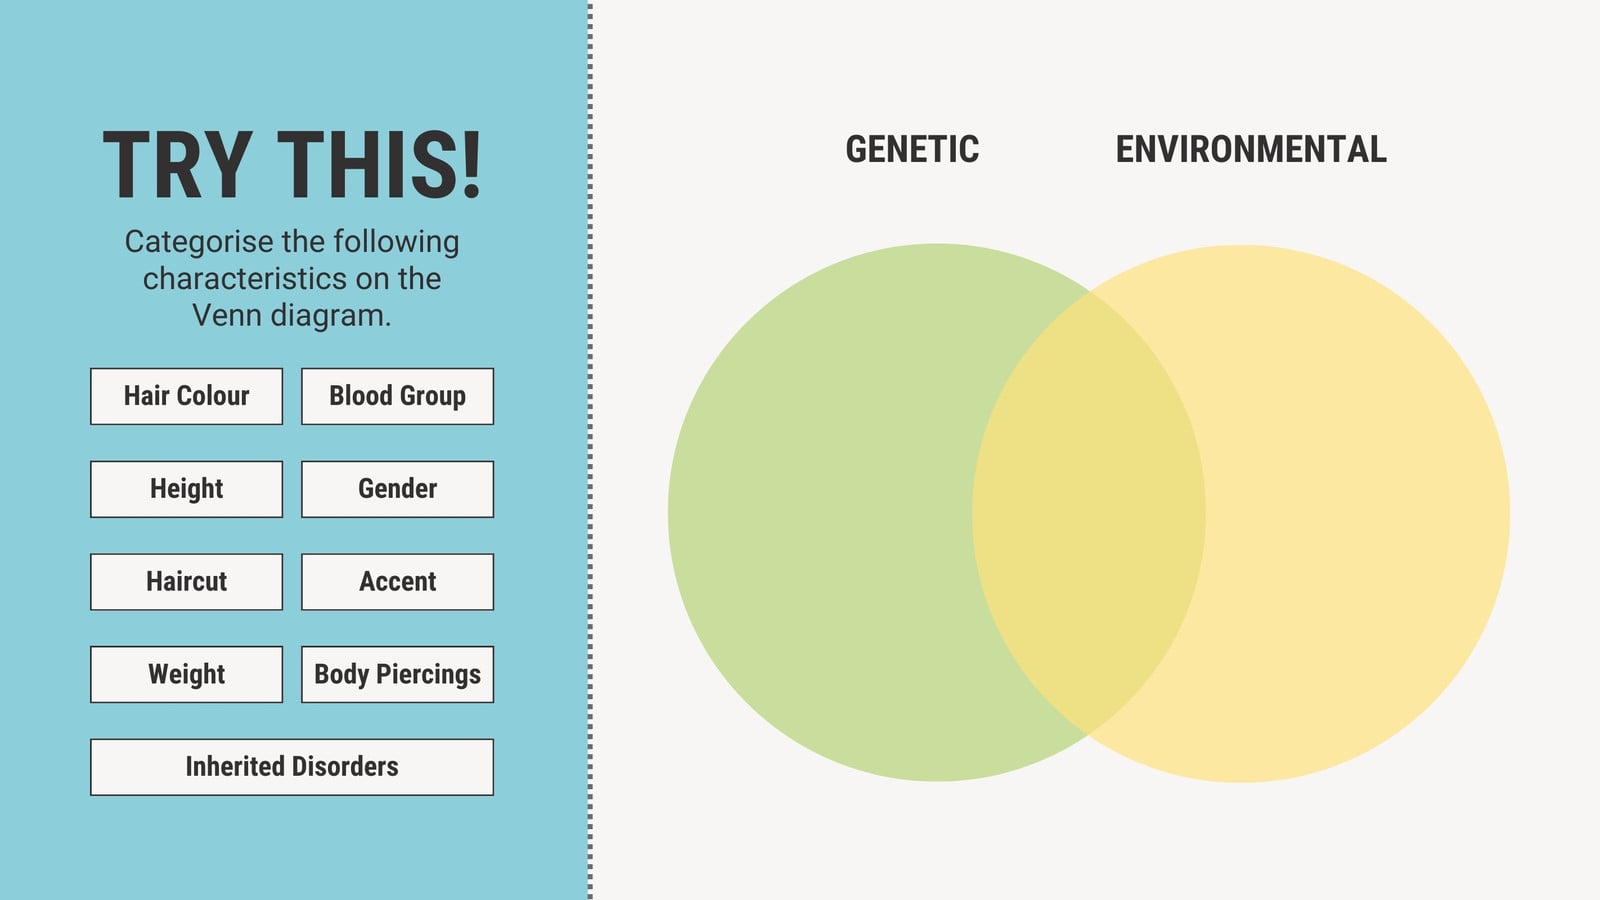Select the Categorise instructions paragraph
Image resolution: width=1600 pixels, height=900 pixels.
(x=292, y=278)
